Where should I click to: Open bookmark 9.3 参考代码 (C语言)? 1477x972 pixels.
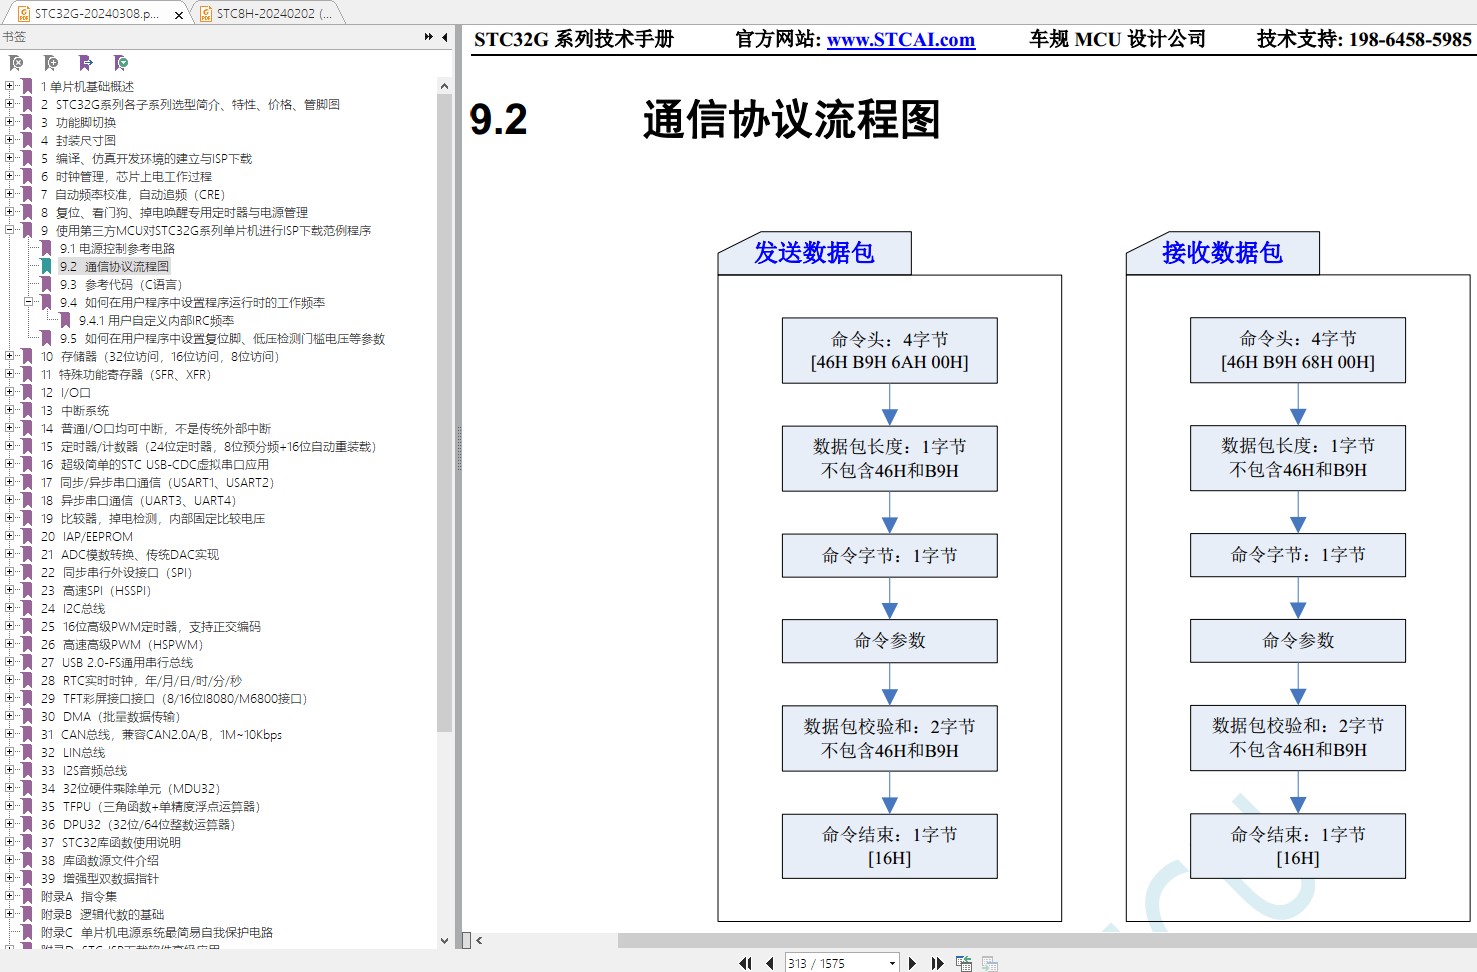pos(121,284)
